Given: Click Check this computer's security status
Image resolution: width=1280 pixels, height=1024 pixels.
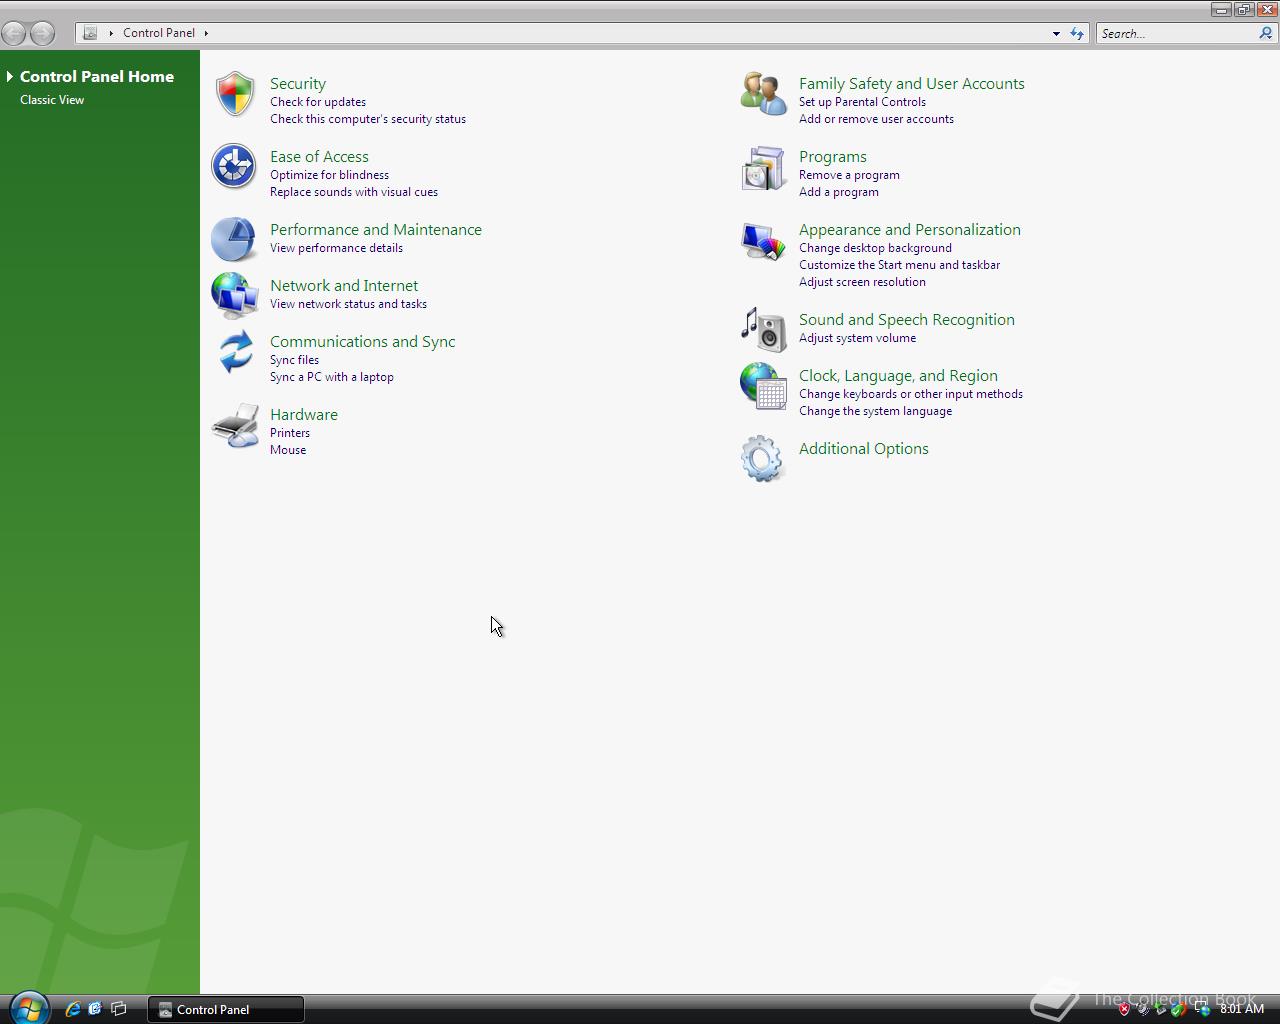Looking at the screenshot, I should 368,119.
